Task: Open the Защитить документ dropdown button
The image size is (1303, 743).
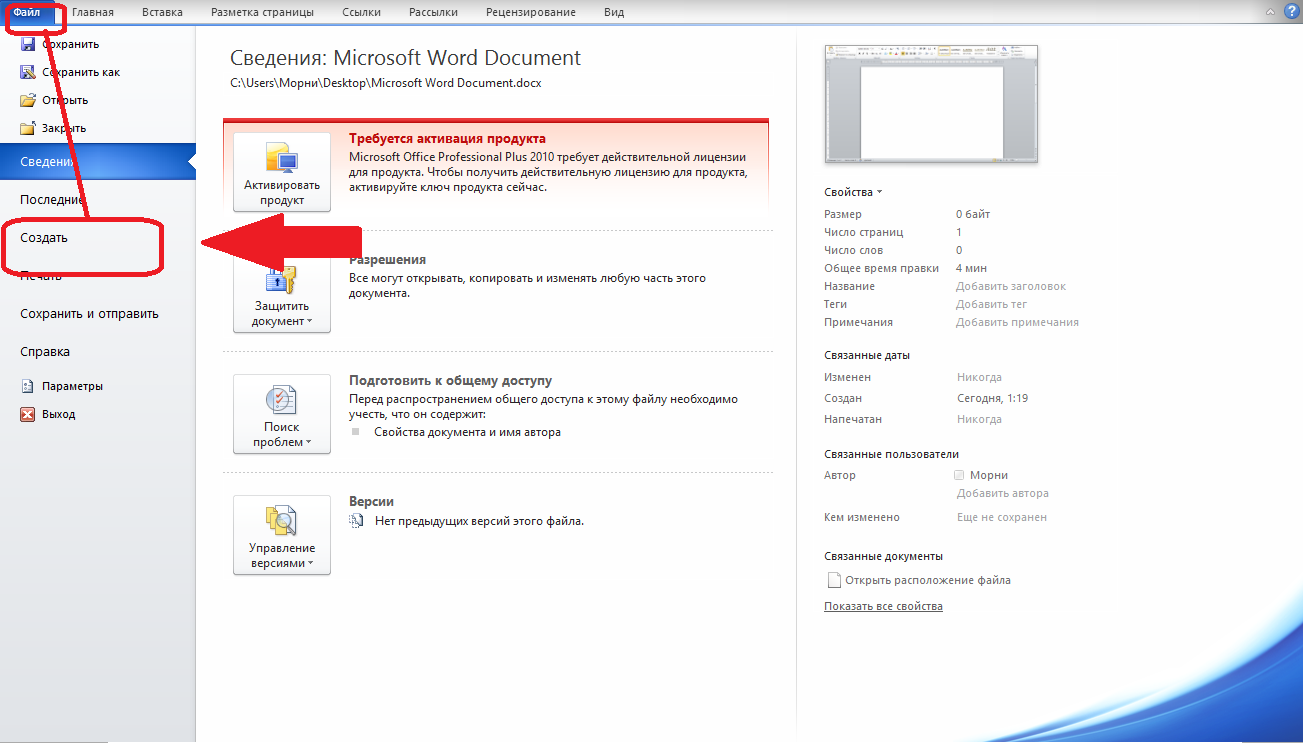Action: 282,293
